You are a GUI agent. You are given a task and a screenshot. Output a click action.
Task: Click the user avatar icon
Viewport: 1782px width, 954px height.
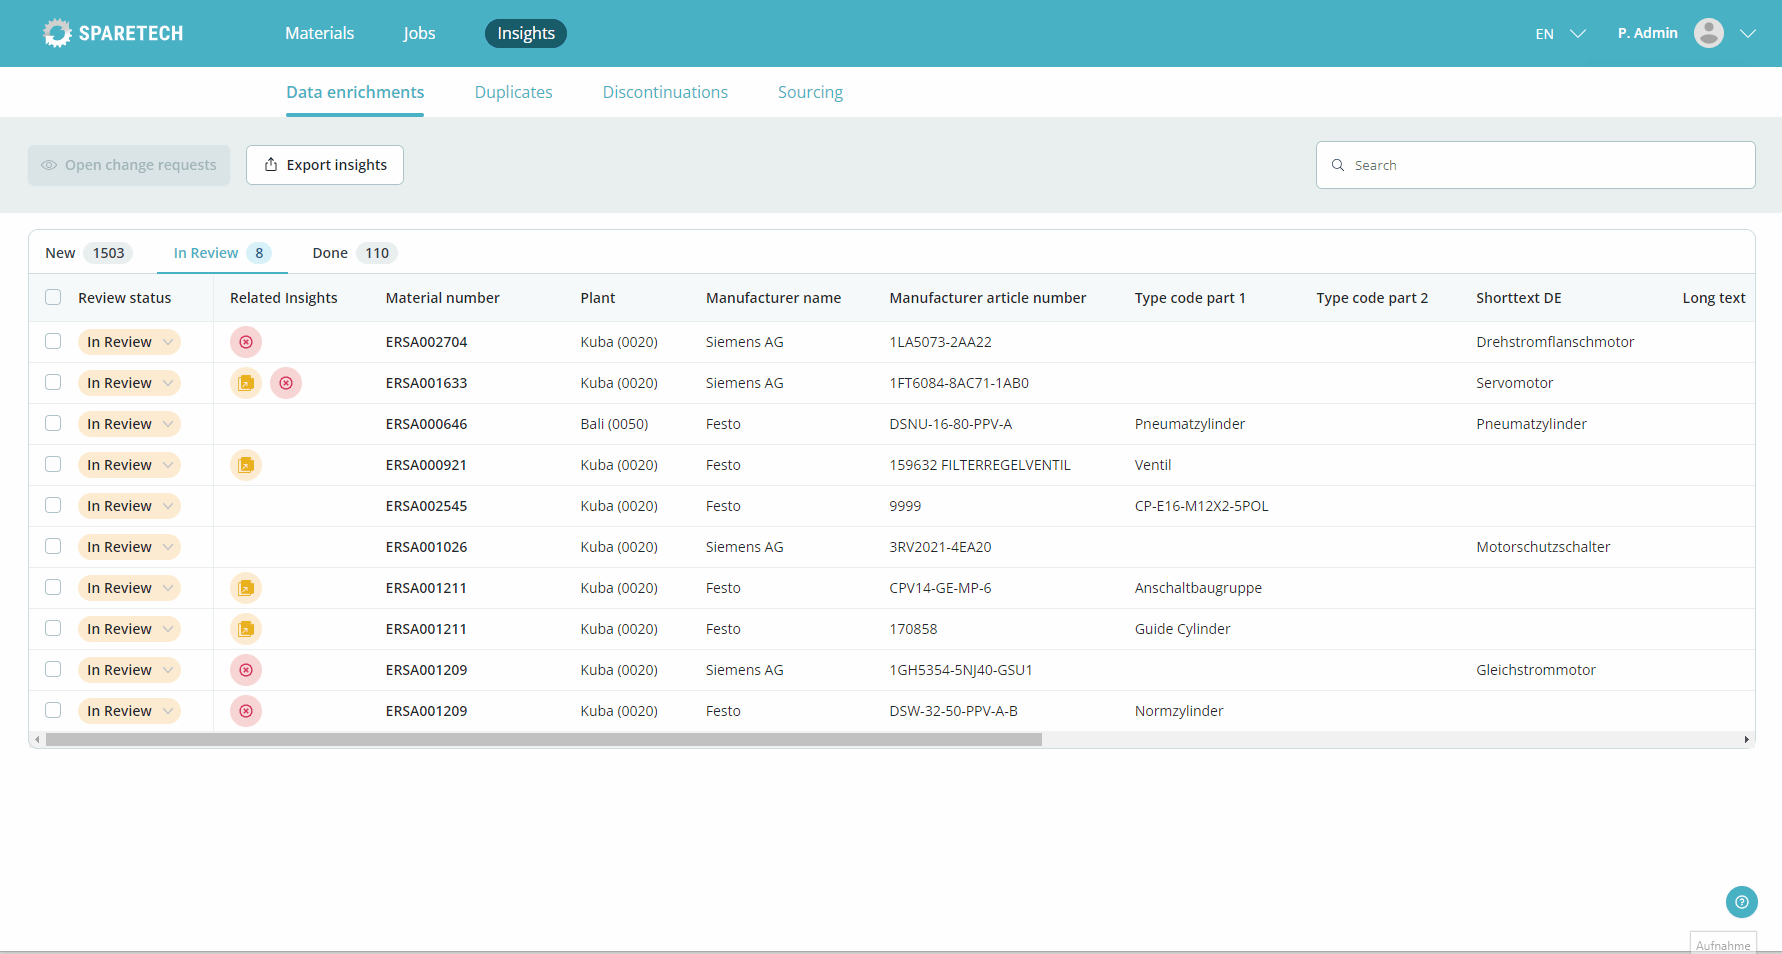[x=1708, y=33]
